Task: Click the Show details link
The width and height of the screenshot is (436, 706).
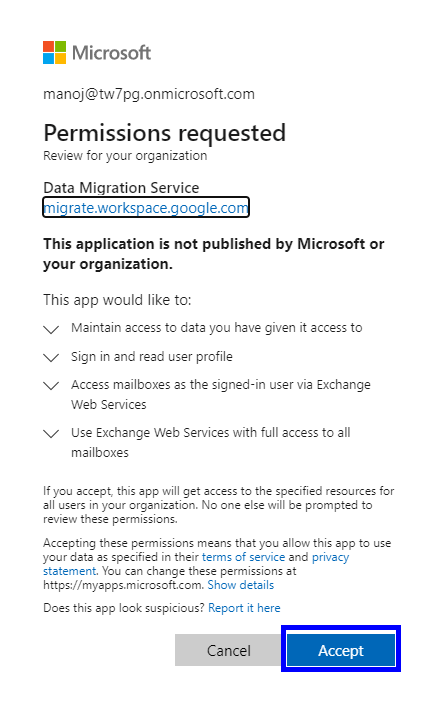Action: 241,585
